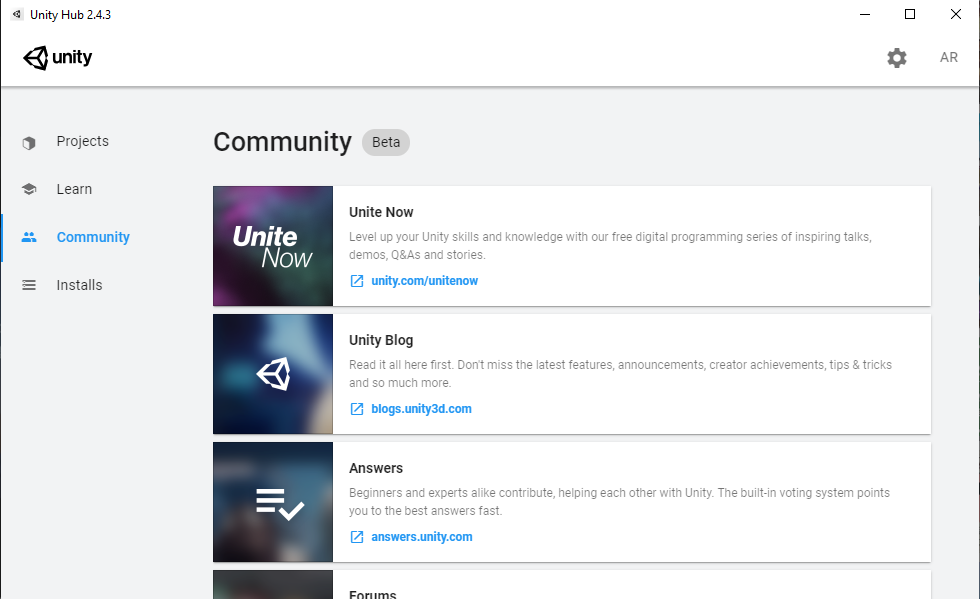Click the Unite Now thumbnail image
The width and height of the screenshot is (980, 599).
click(272, 246)
